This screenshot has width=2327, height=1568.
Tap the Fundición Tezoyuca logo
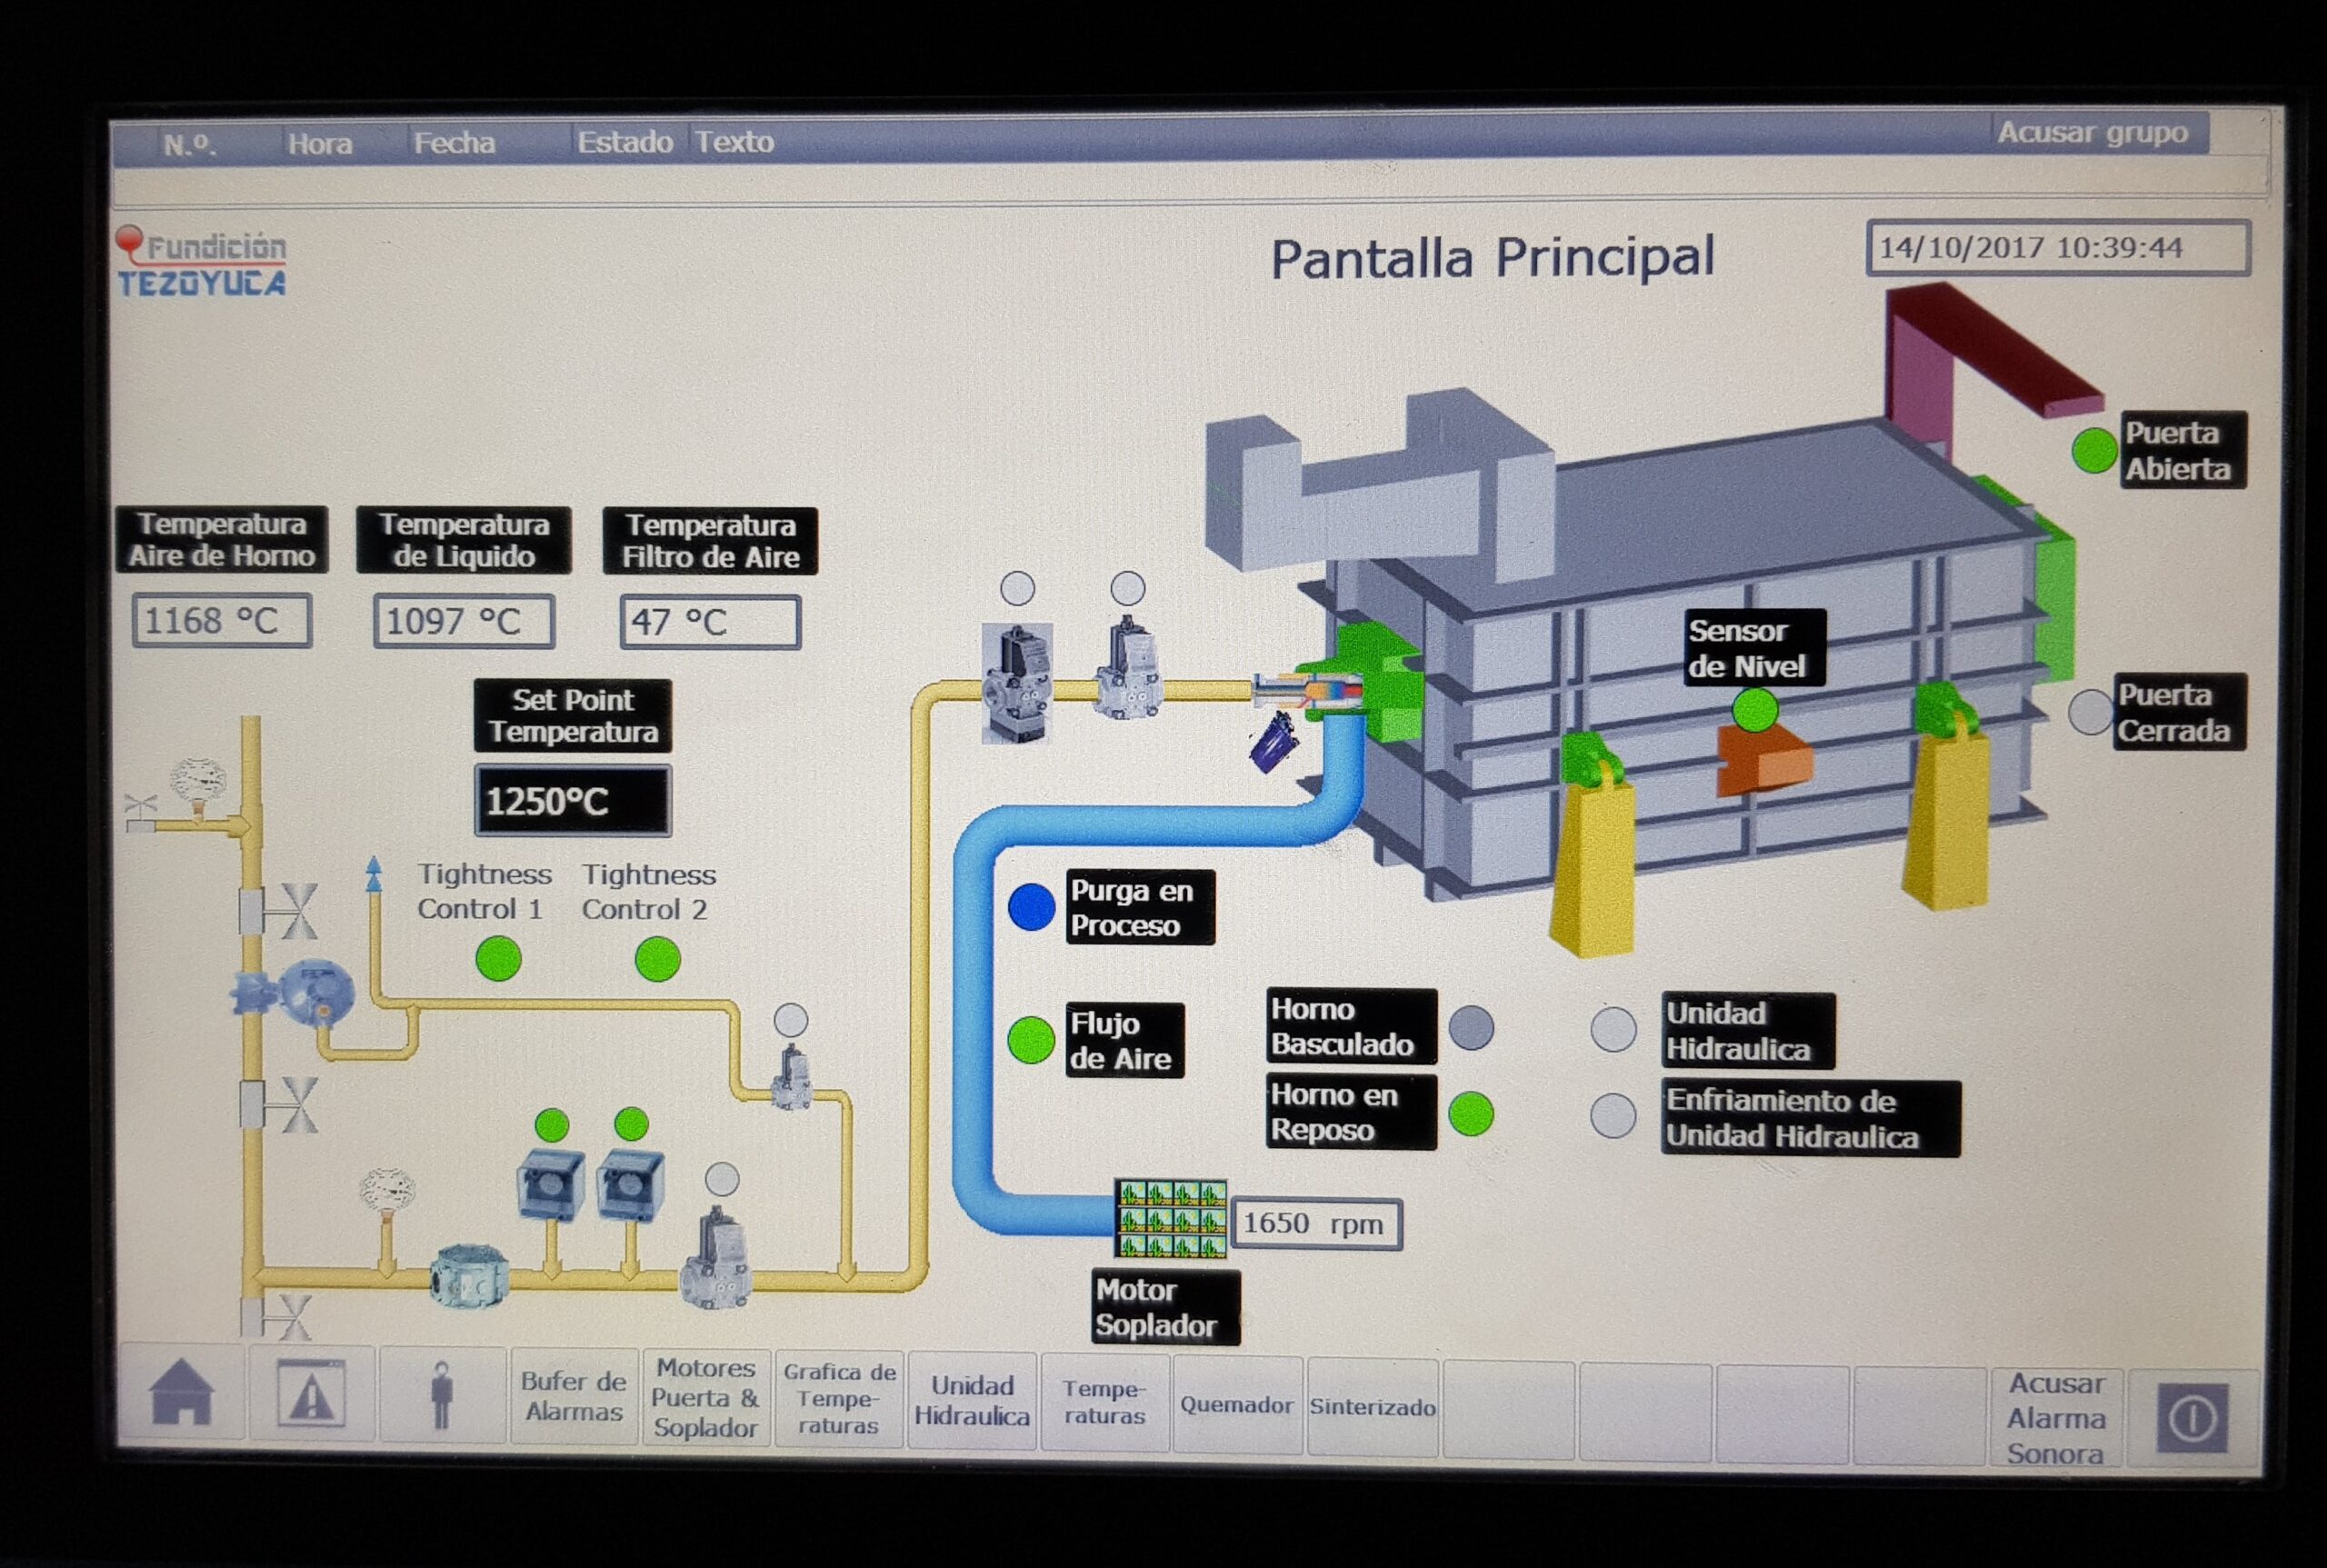(203, 263)
